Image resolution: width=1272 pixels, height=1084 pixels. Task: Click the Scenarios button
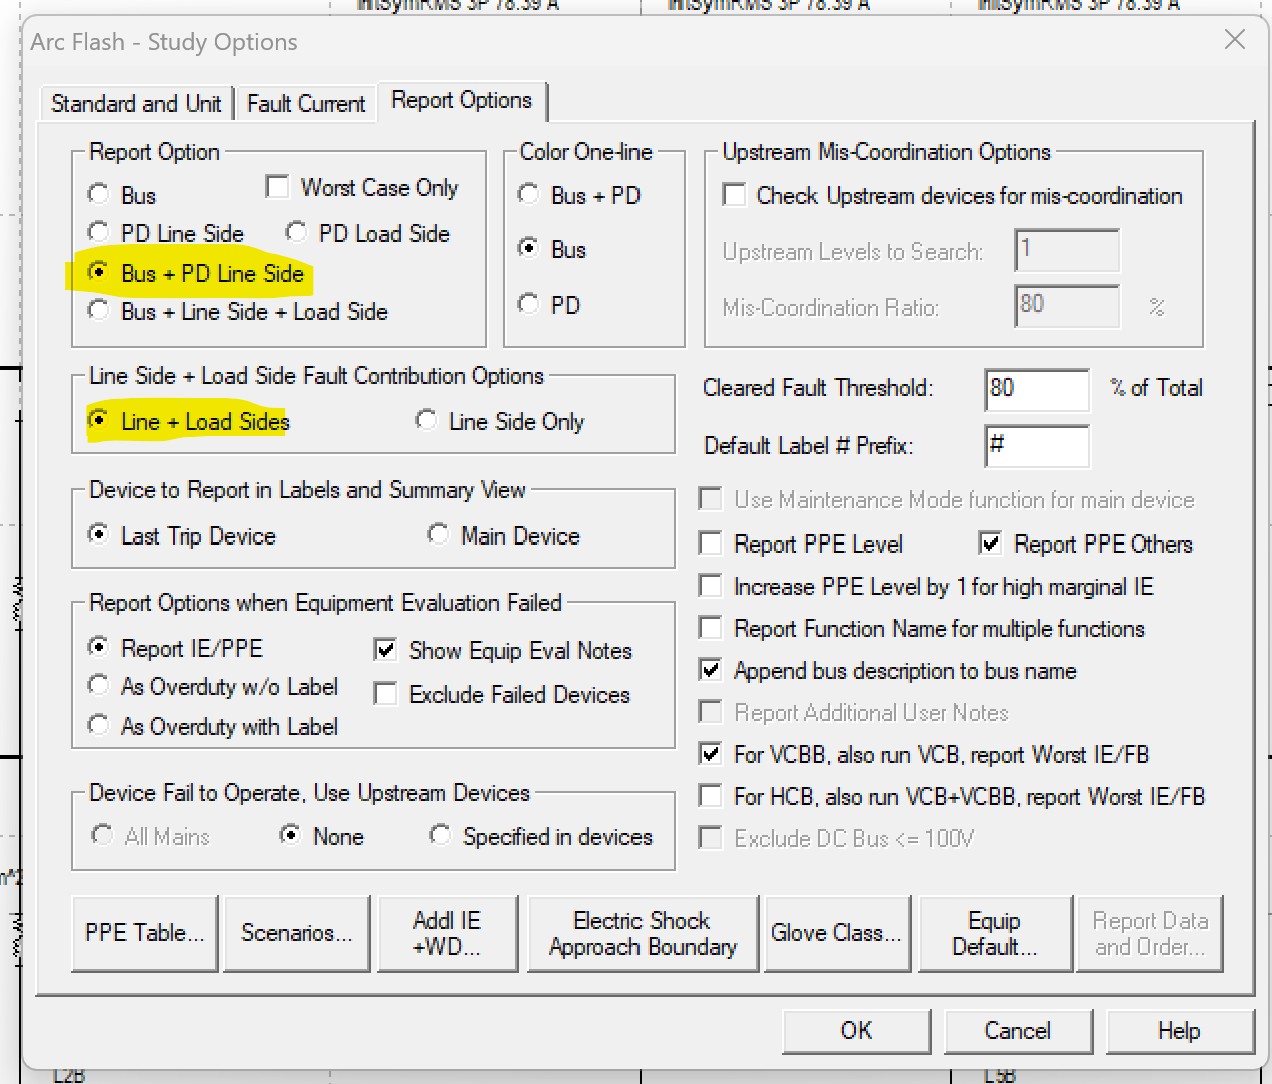(x=297, y=933)
